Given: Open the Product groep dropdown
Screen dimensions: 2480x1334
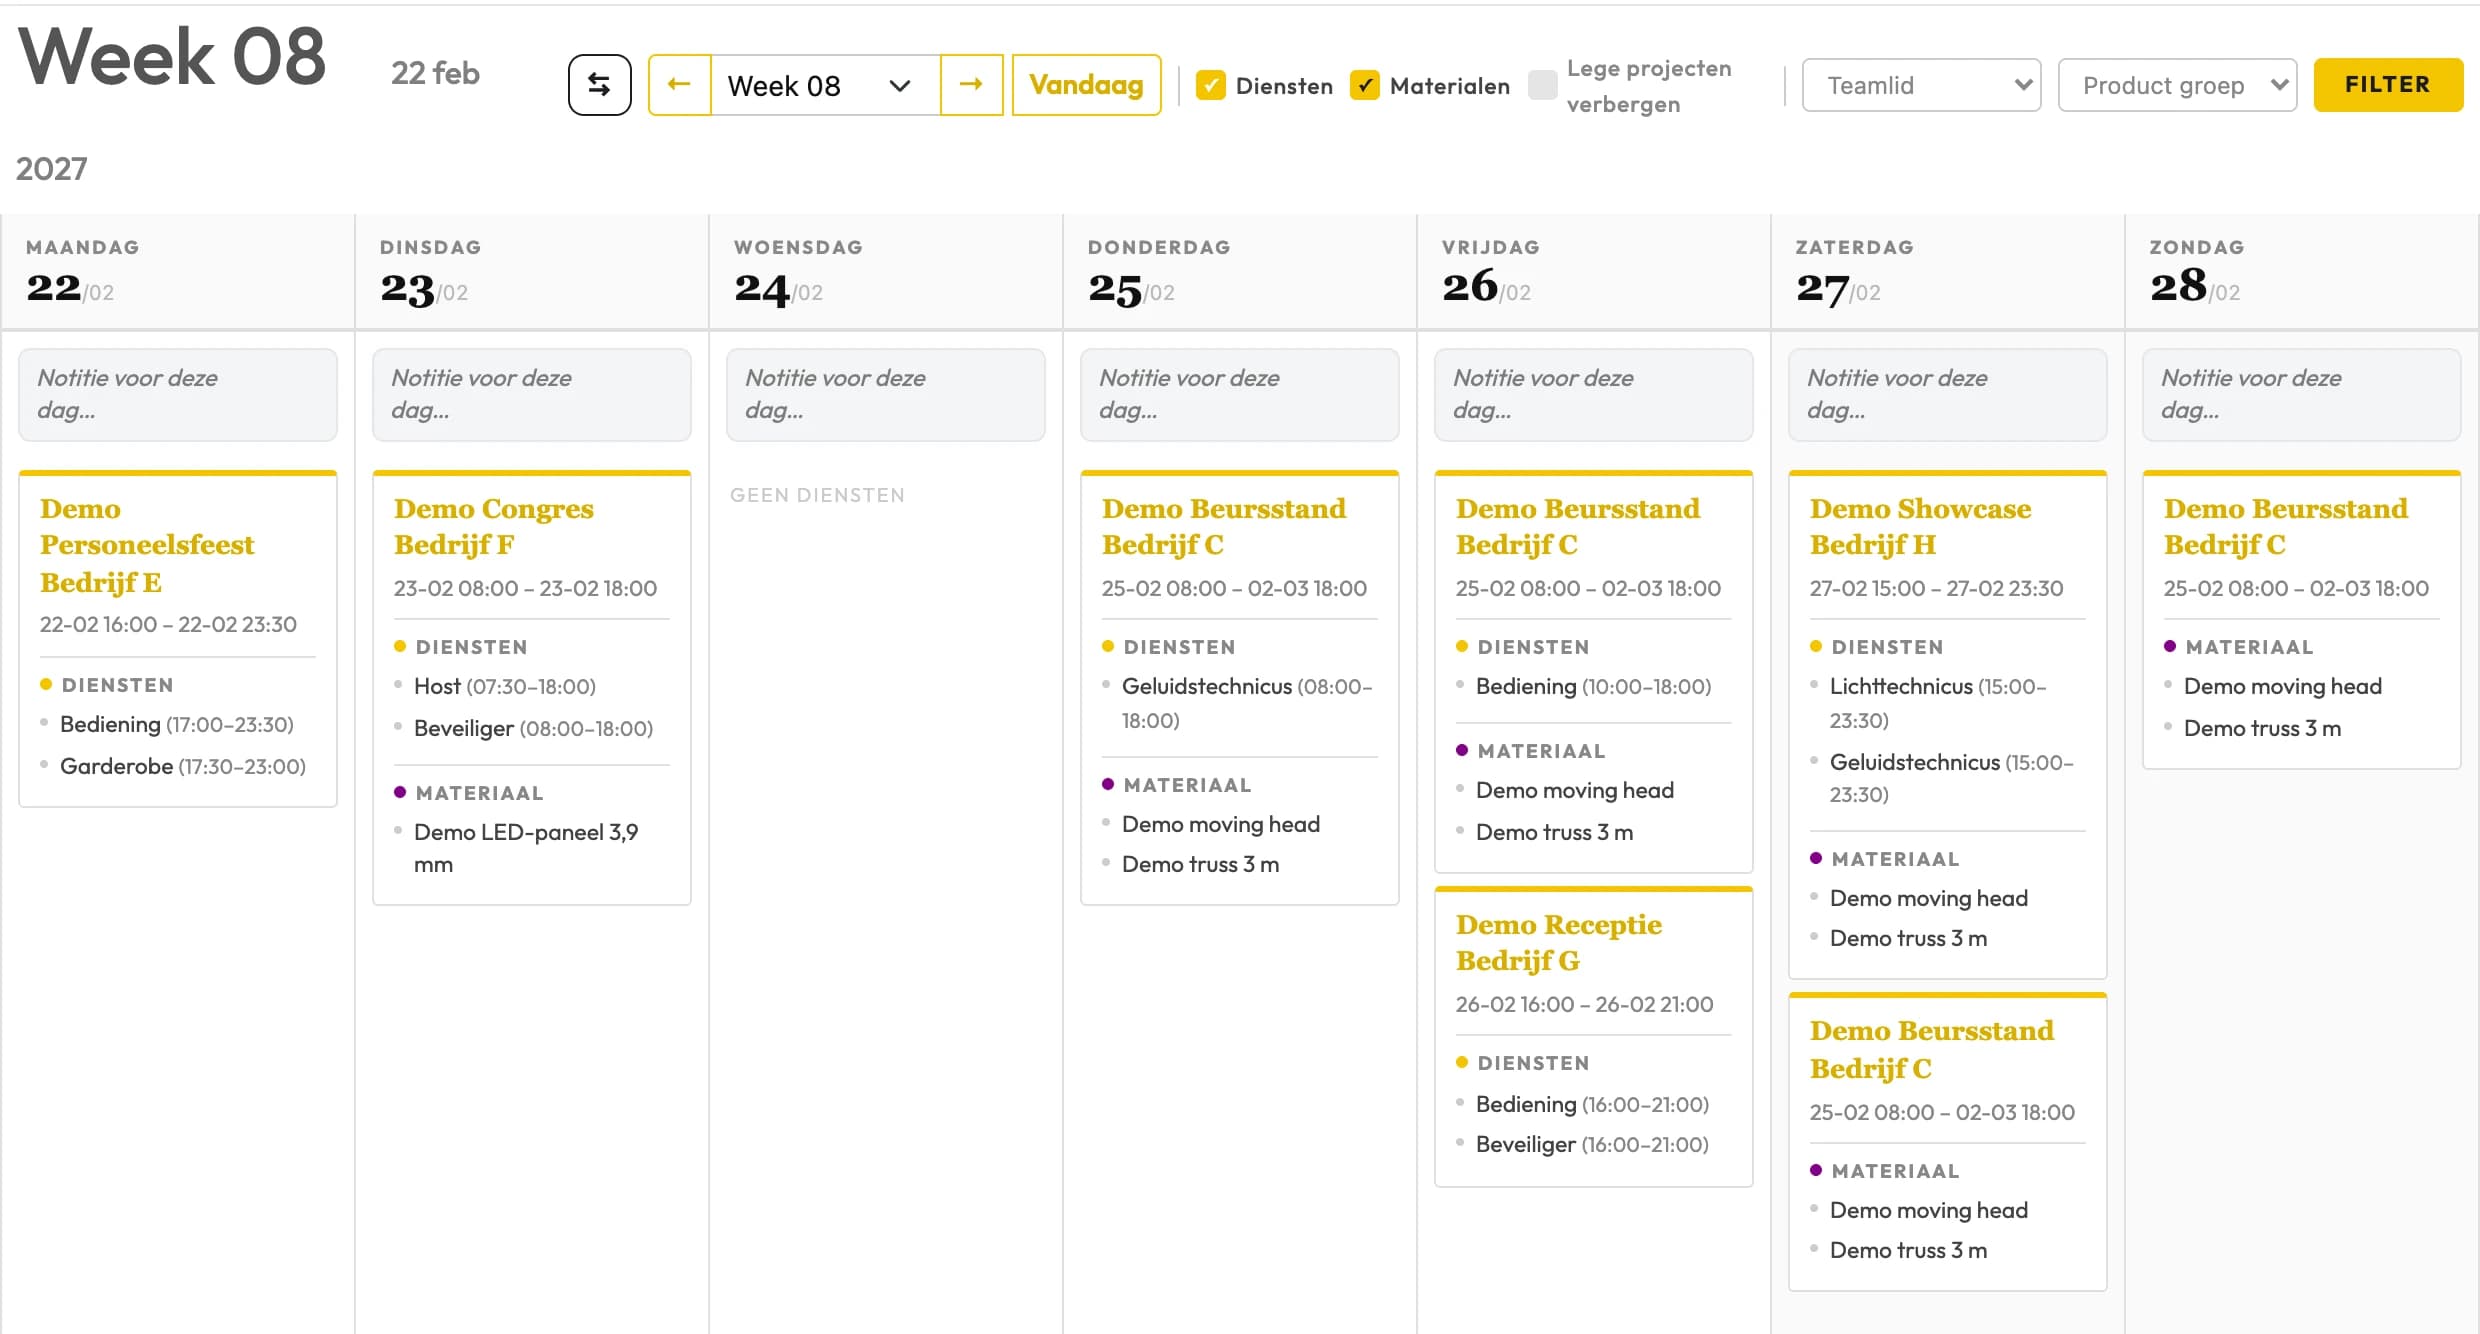Looking at the screenshot, I should (x=2177, y=85).
